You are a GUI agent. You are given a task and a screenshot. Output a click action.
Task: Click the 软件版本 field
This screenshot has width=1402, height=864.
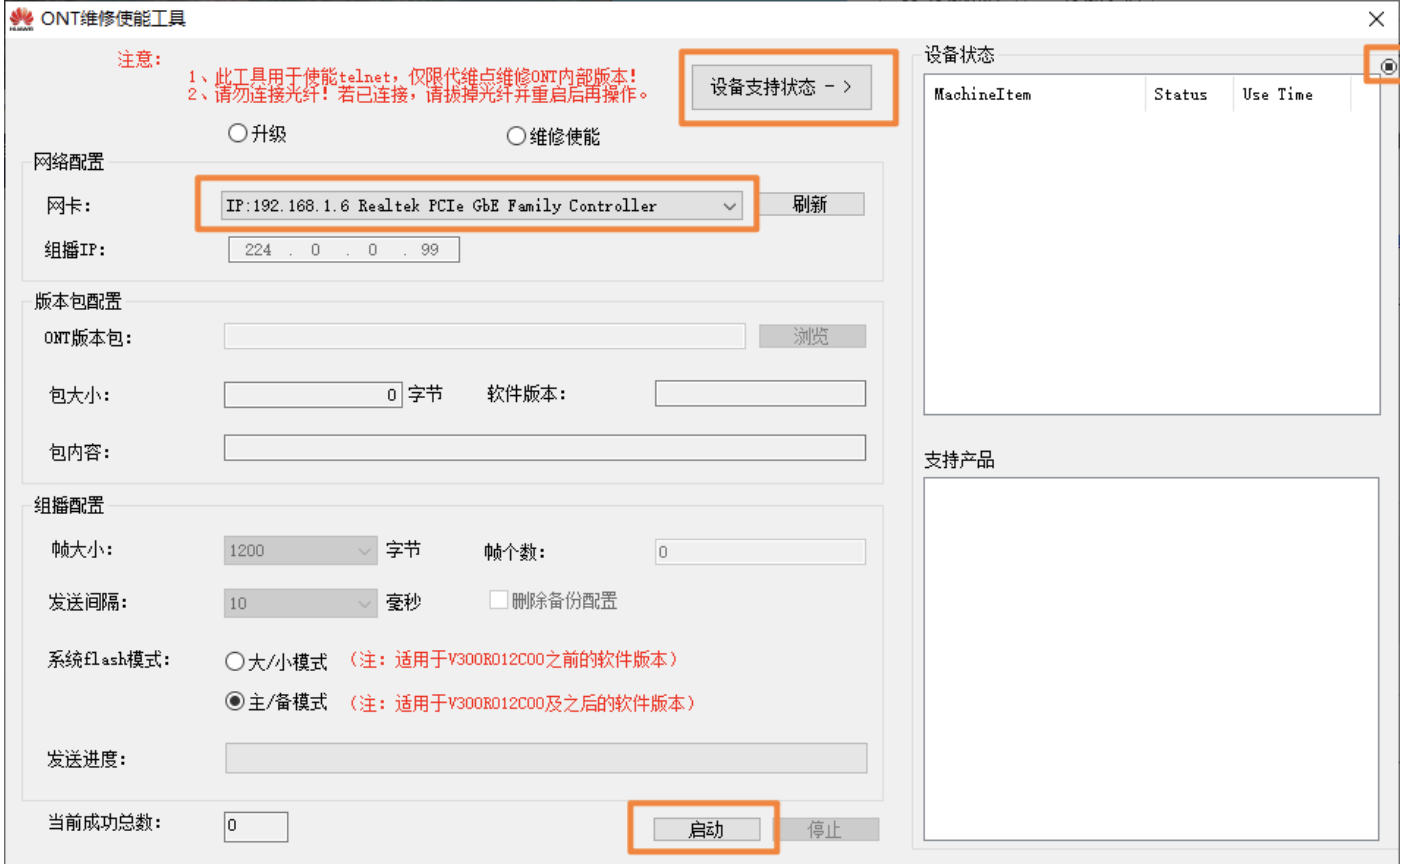click(760, 394)
